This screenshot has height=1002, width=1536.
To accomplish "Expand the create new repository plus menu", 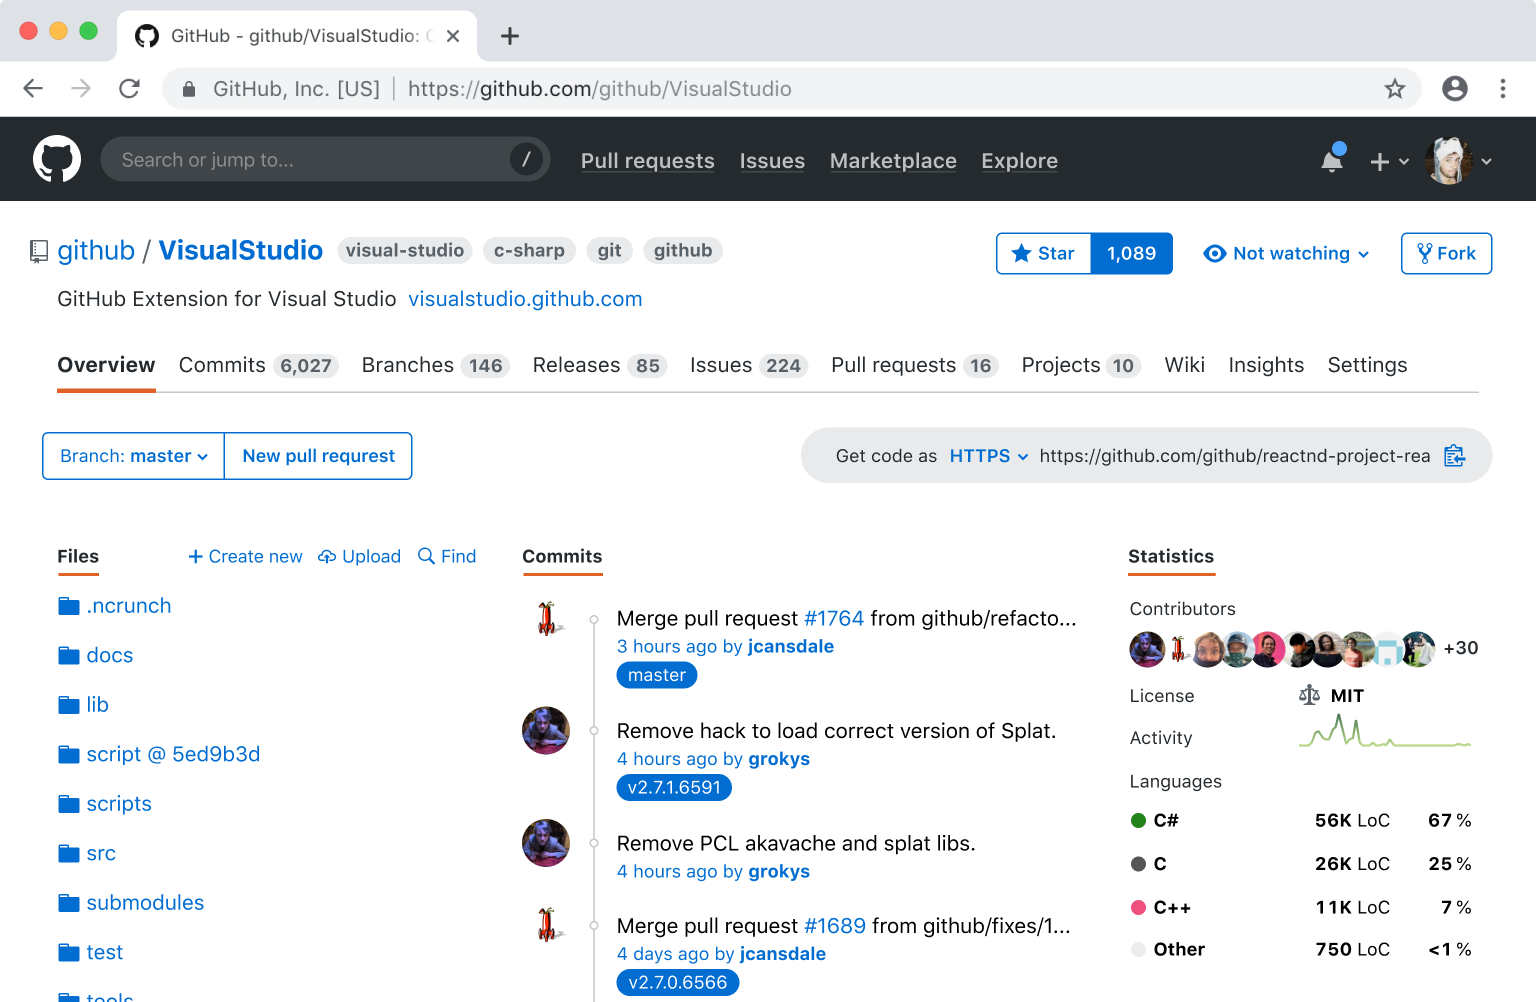I will click(1388, 160).
